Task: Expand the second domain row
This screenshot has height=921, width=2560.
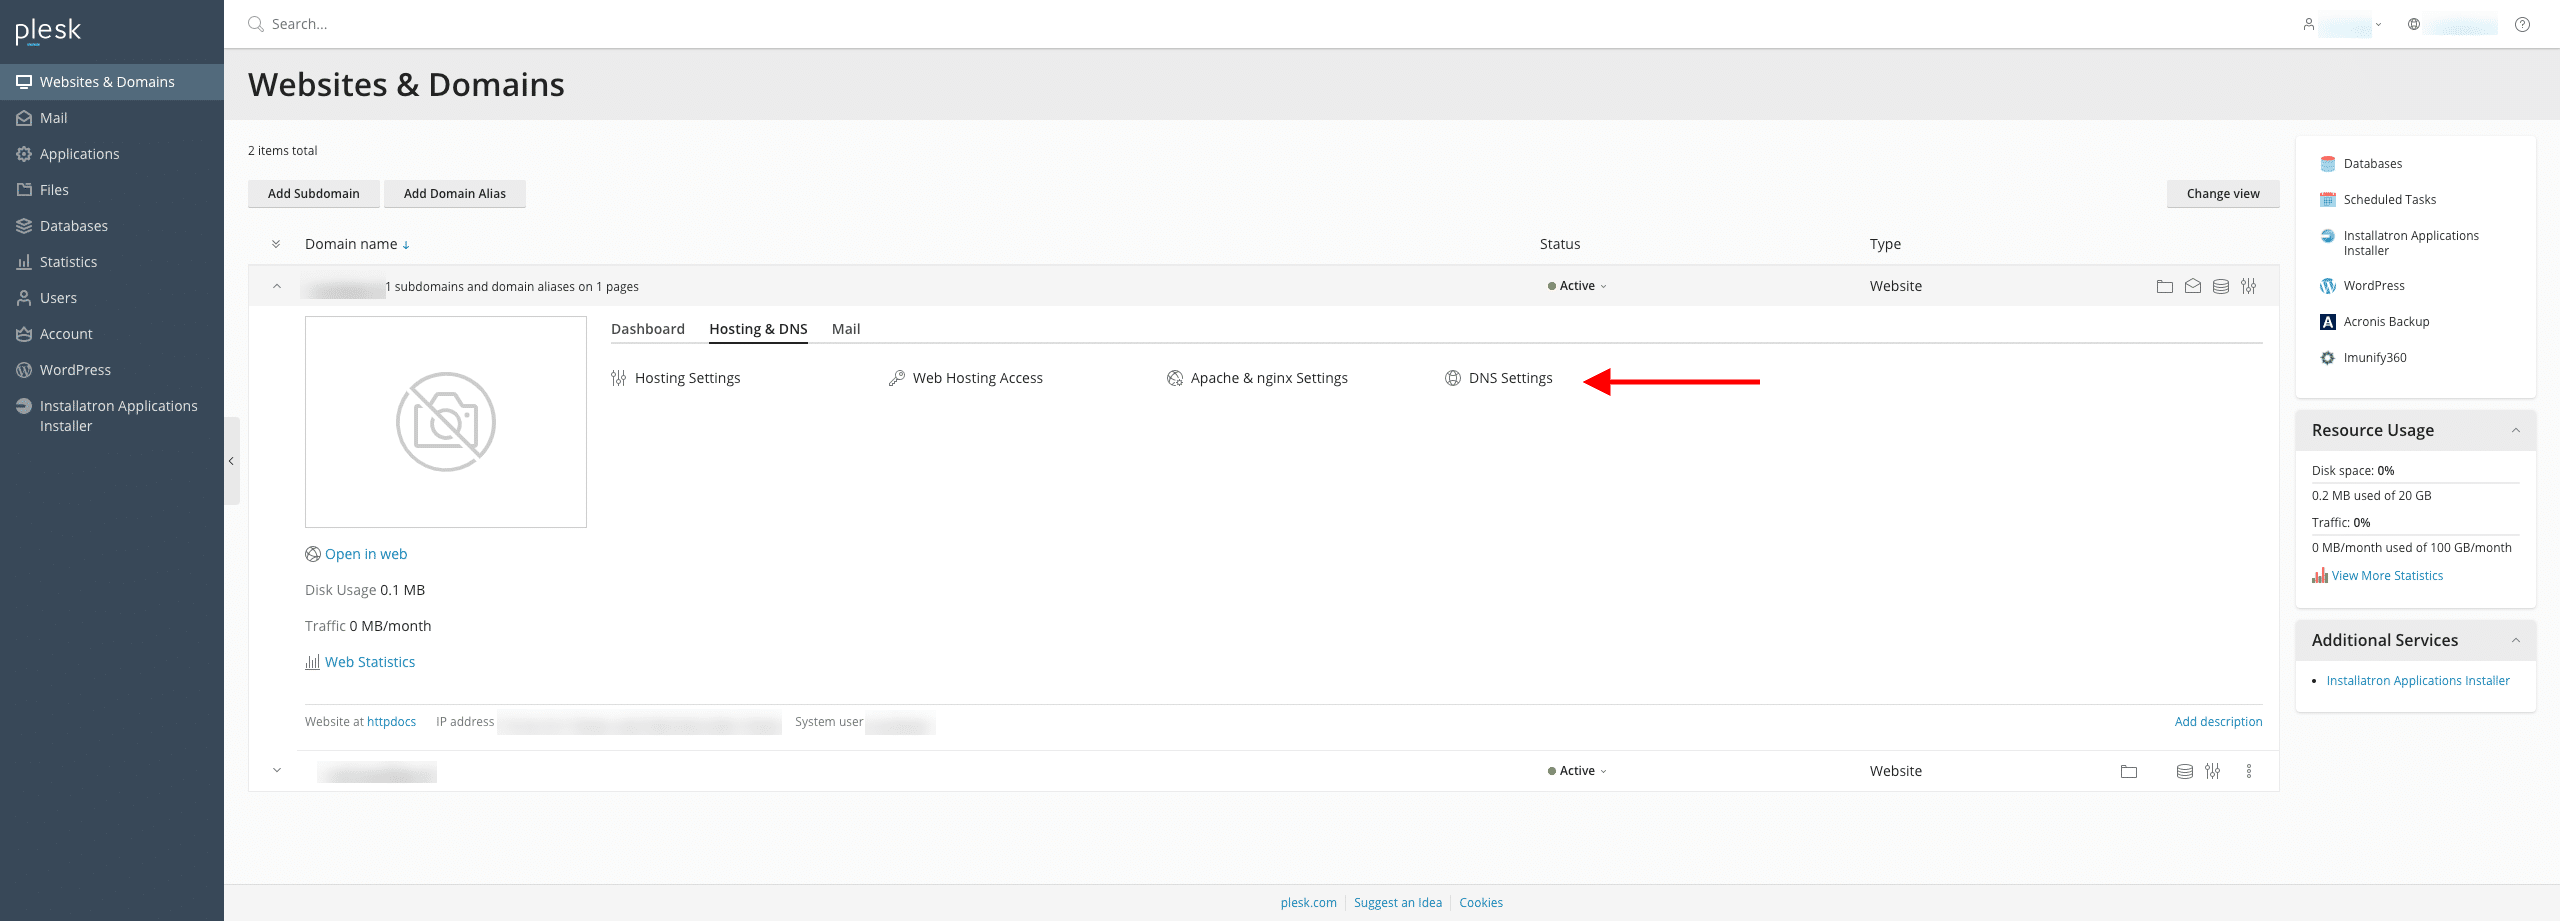Action: [277, 771]
